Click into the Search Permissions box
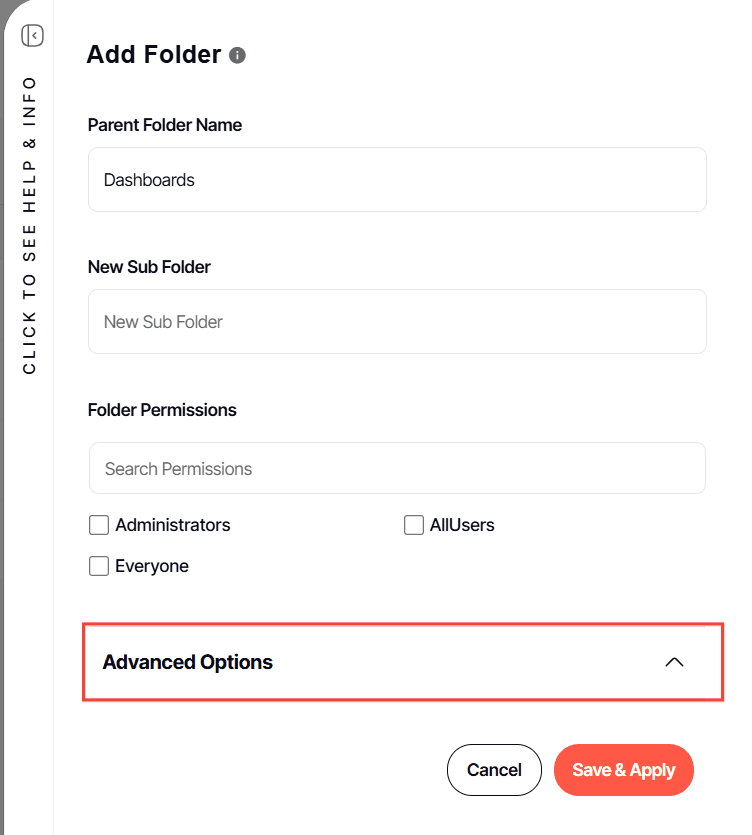Viewport: 752px width, 835px height. click(397, 469)
